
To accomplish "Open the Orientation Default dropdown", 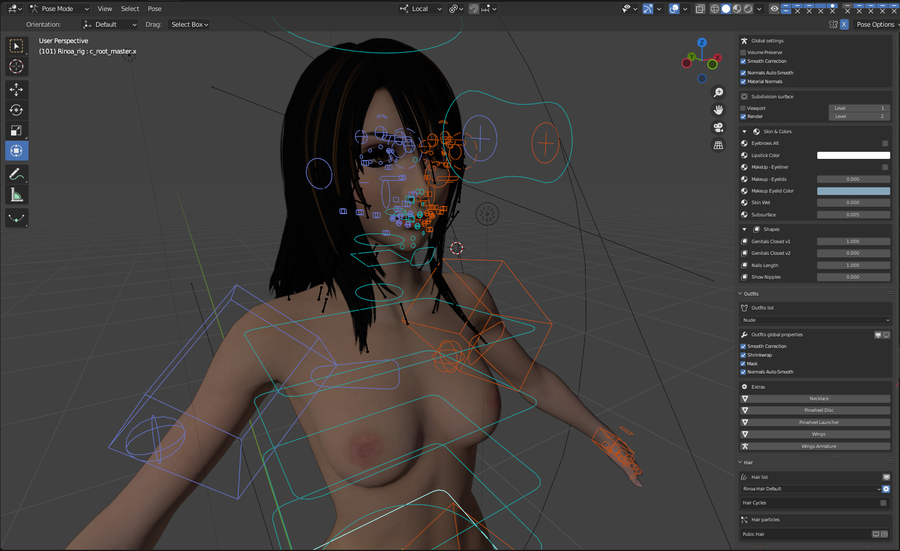I will [x=110, y=24].
